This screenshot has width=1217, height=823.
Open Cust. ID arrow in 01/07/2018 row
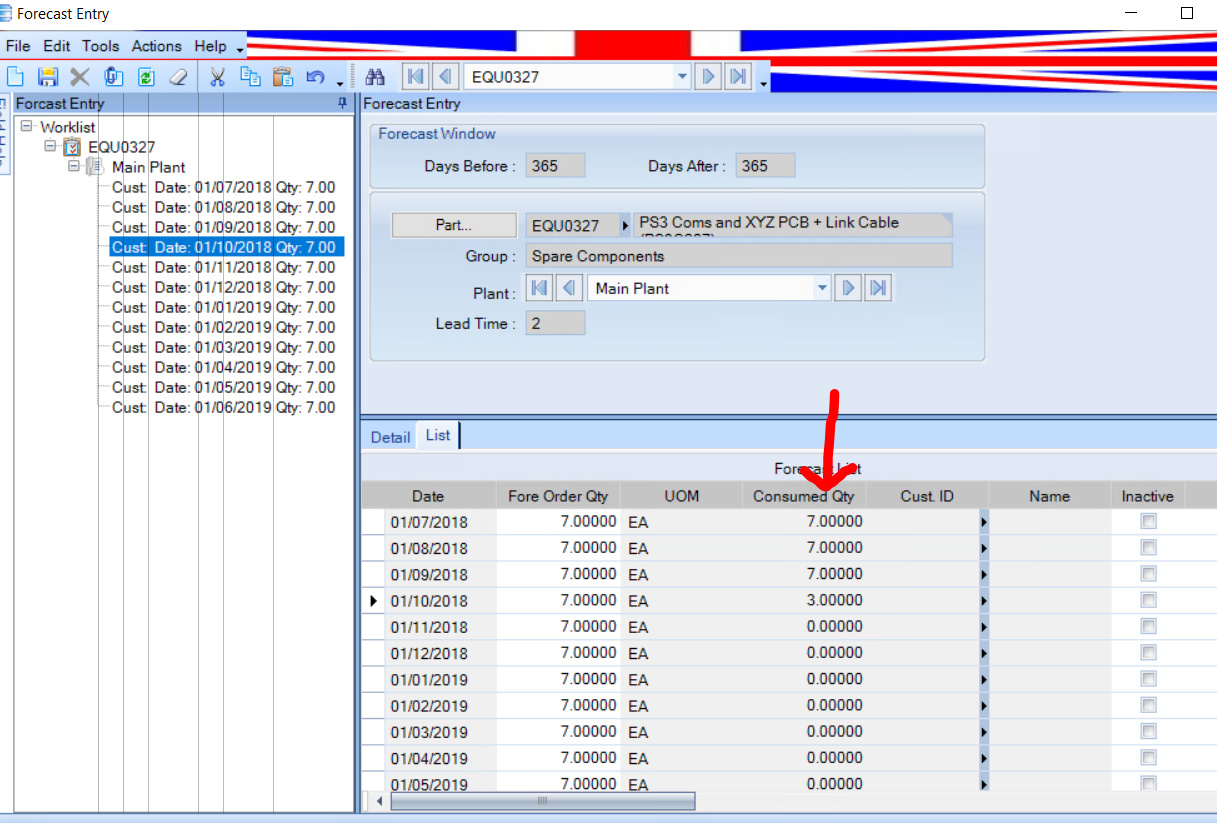click(x=984, y=522)
